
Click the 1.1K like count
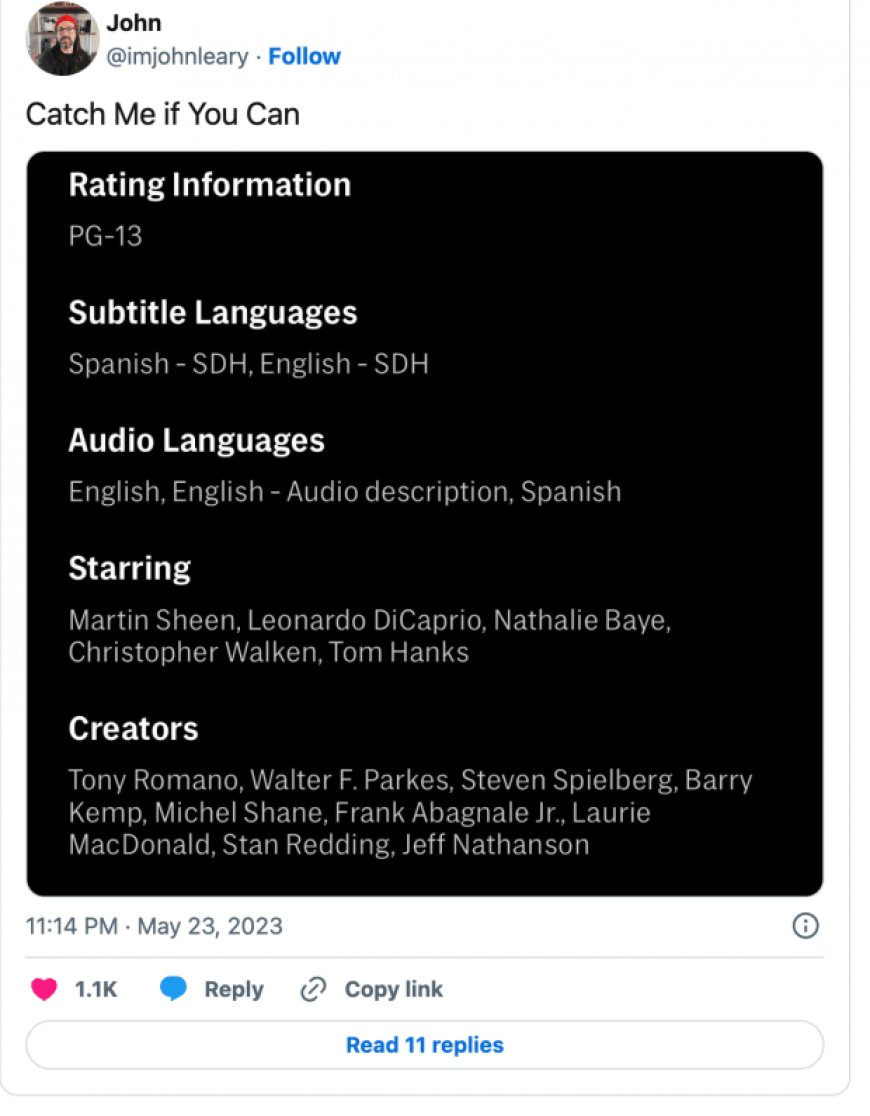pyautogui.click(x=94, y=989)
